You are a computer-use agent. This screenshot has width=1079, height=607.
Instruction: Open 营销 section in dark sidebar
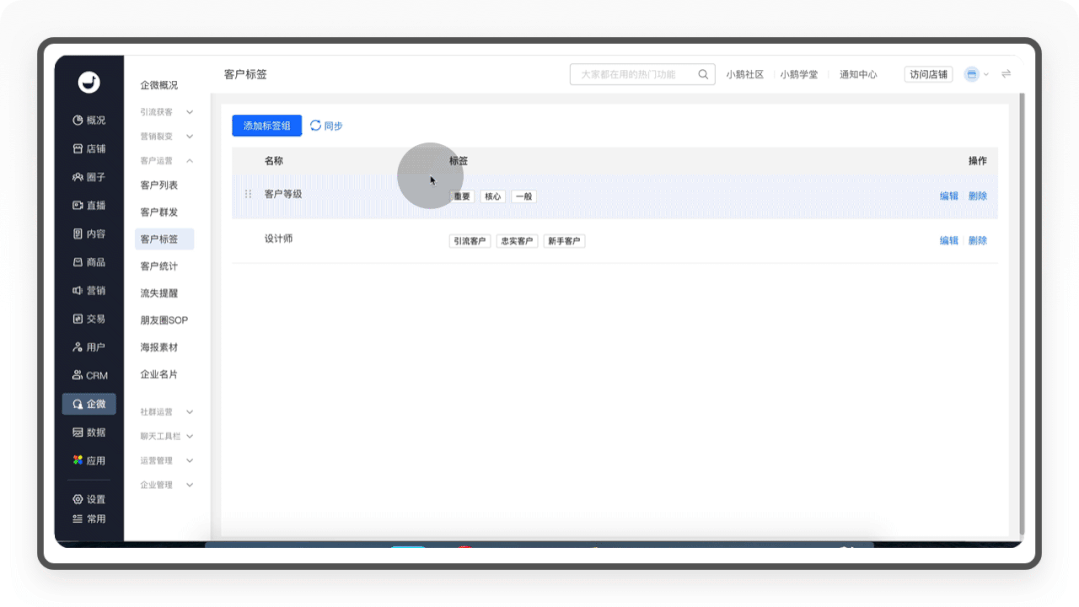tap(89, 290)
